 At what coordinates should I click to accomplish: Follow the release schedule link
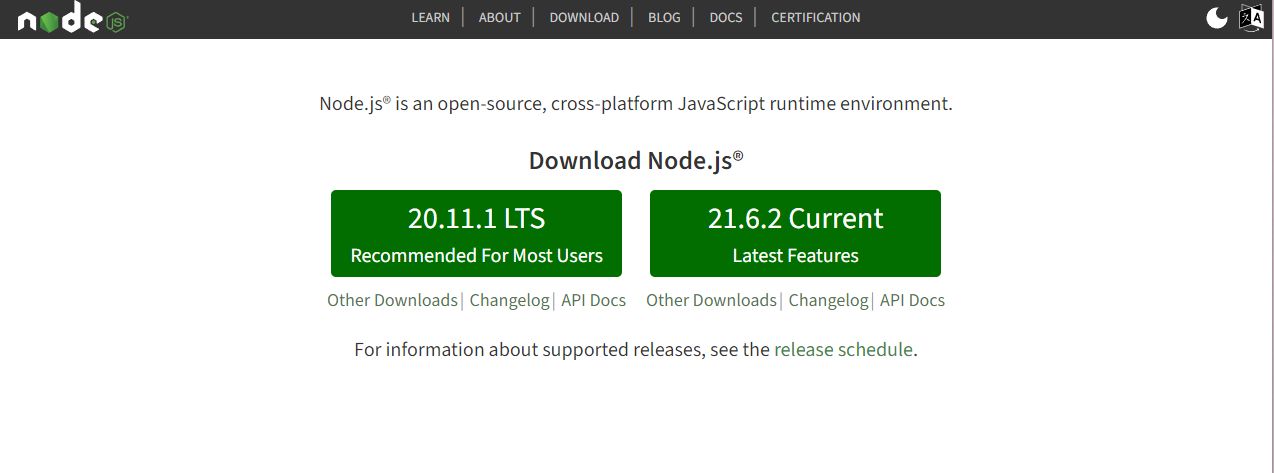click(x=843, y=350)
